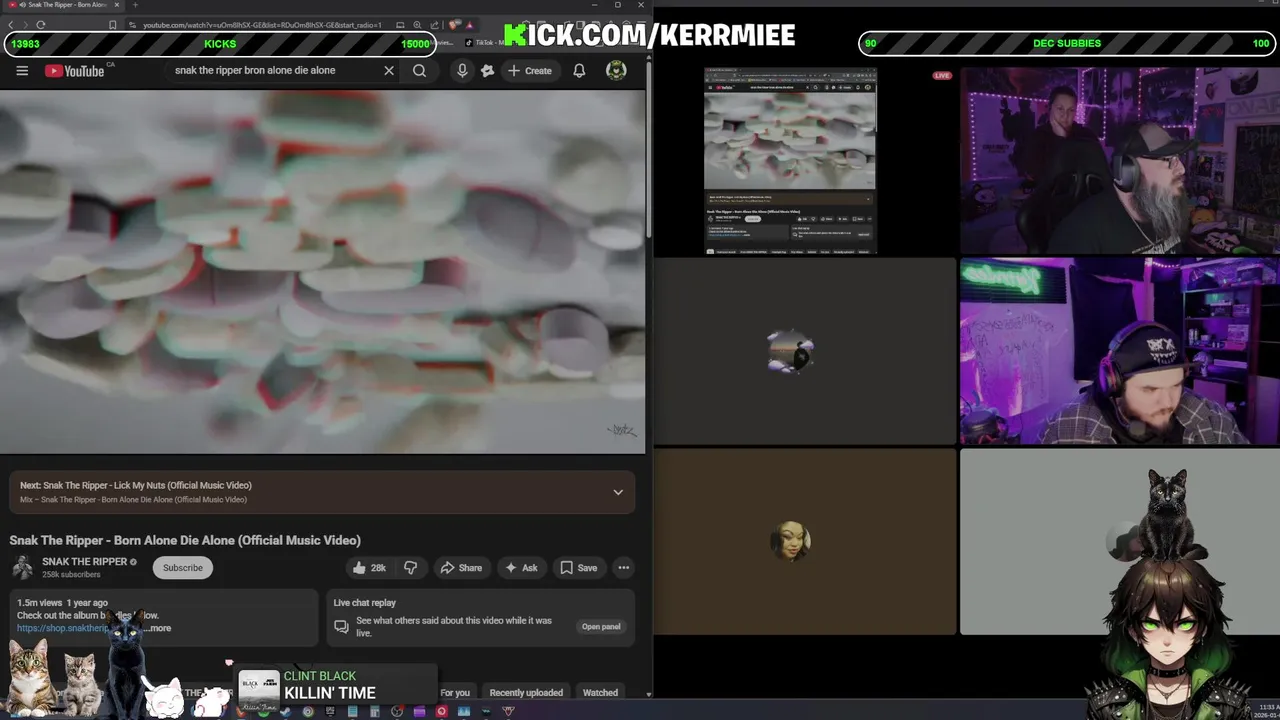Click the zoom magnifier icon in the address bar
Viewport: 1280px width, 720px height.
417,25
